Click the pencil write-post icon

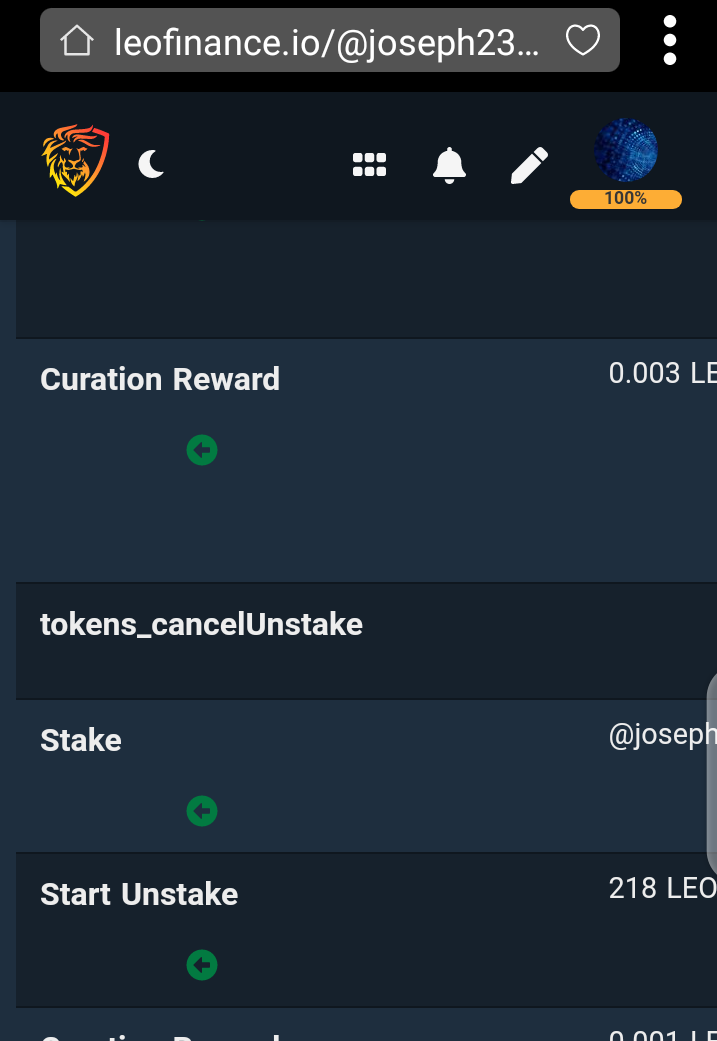coord(529,165)
